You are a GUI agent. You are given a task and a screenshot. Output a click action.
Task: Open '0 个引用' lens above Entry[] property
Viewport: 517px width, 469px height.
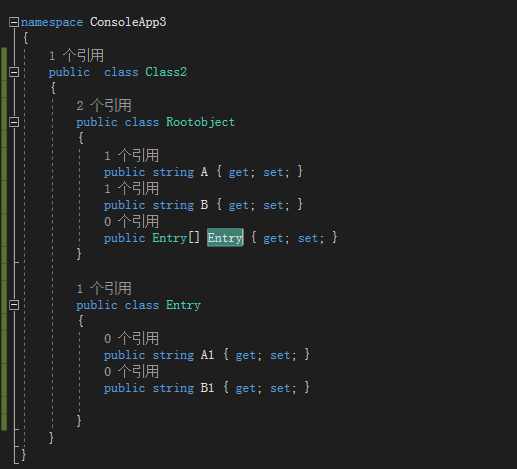131,221
